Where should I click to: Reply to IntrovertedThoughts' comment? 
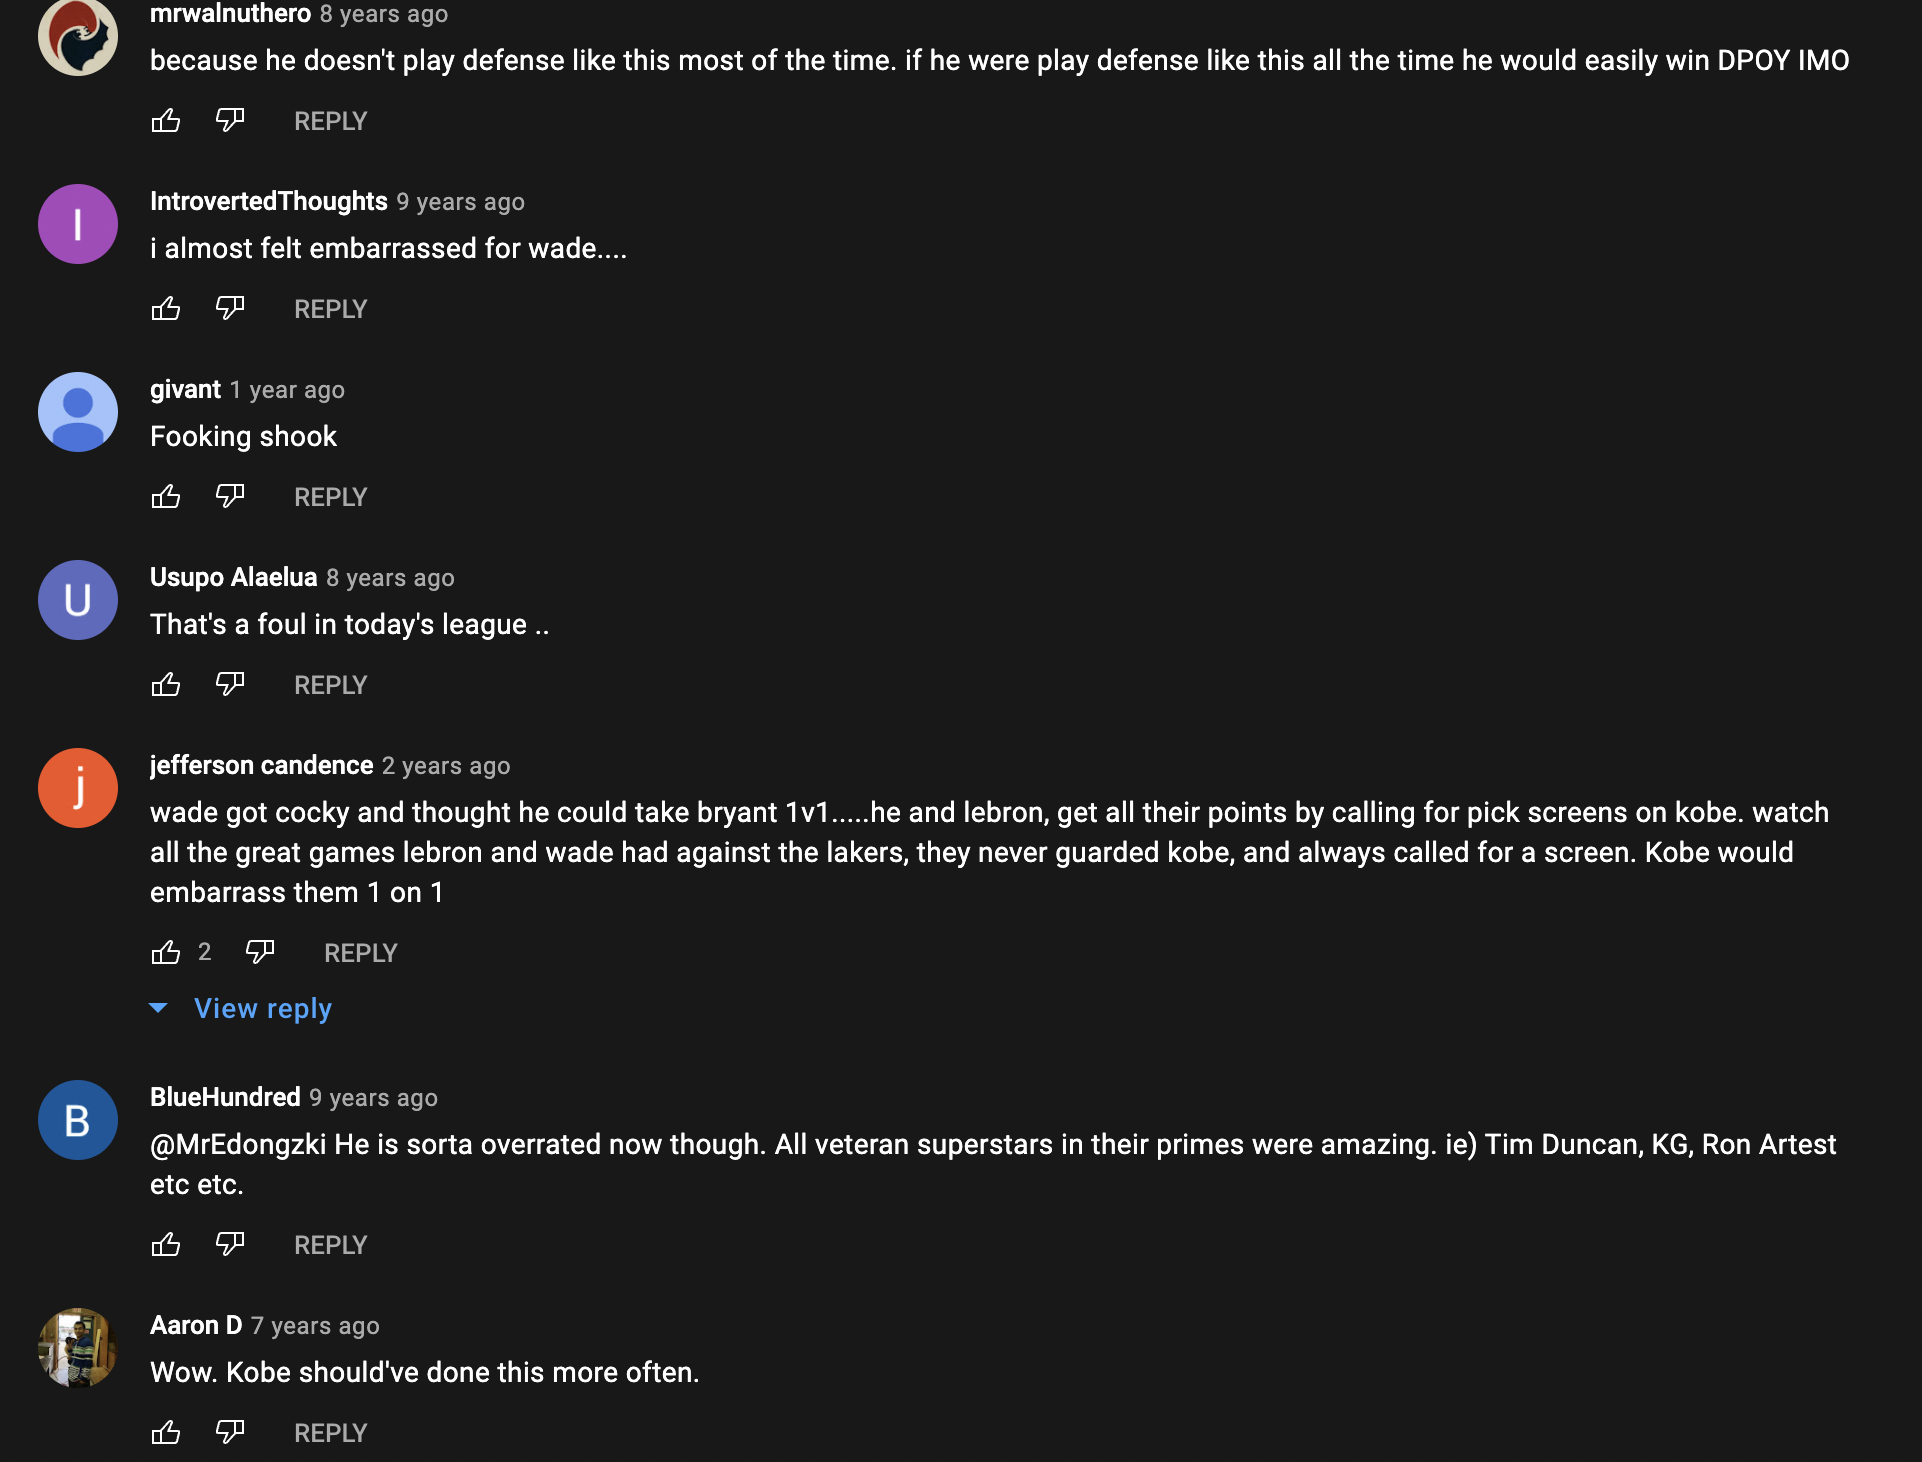[330, 309]
